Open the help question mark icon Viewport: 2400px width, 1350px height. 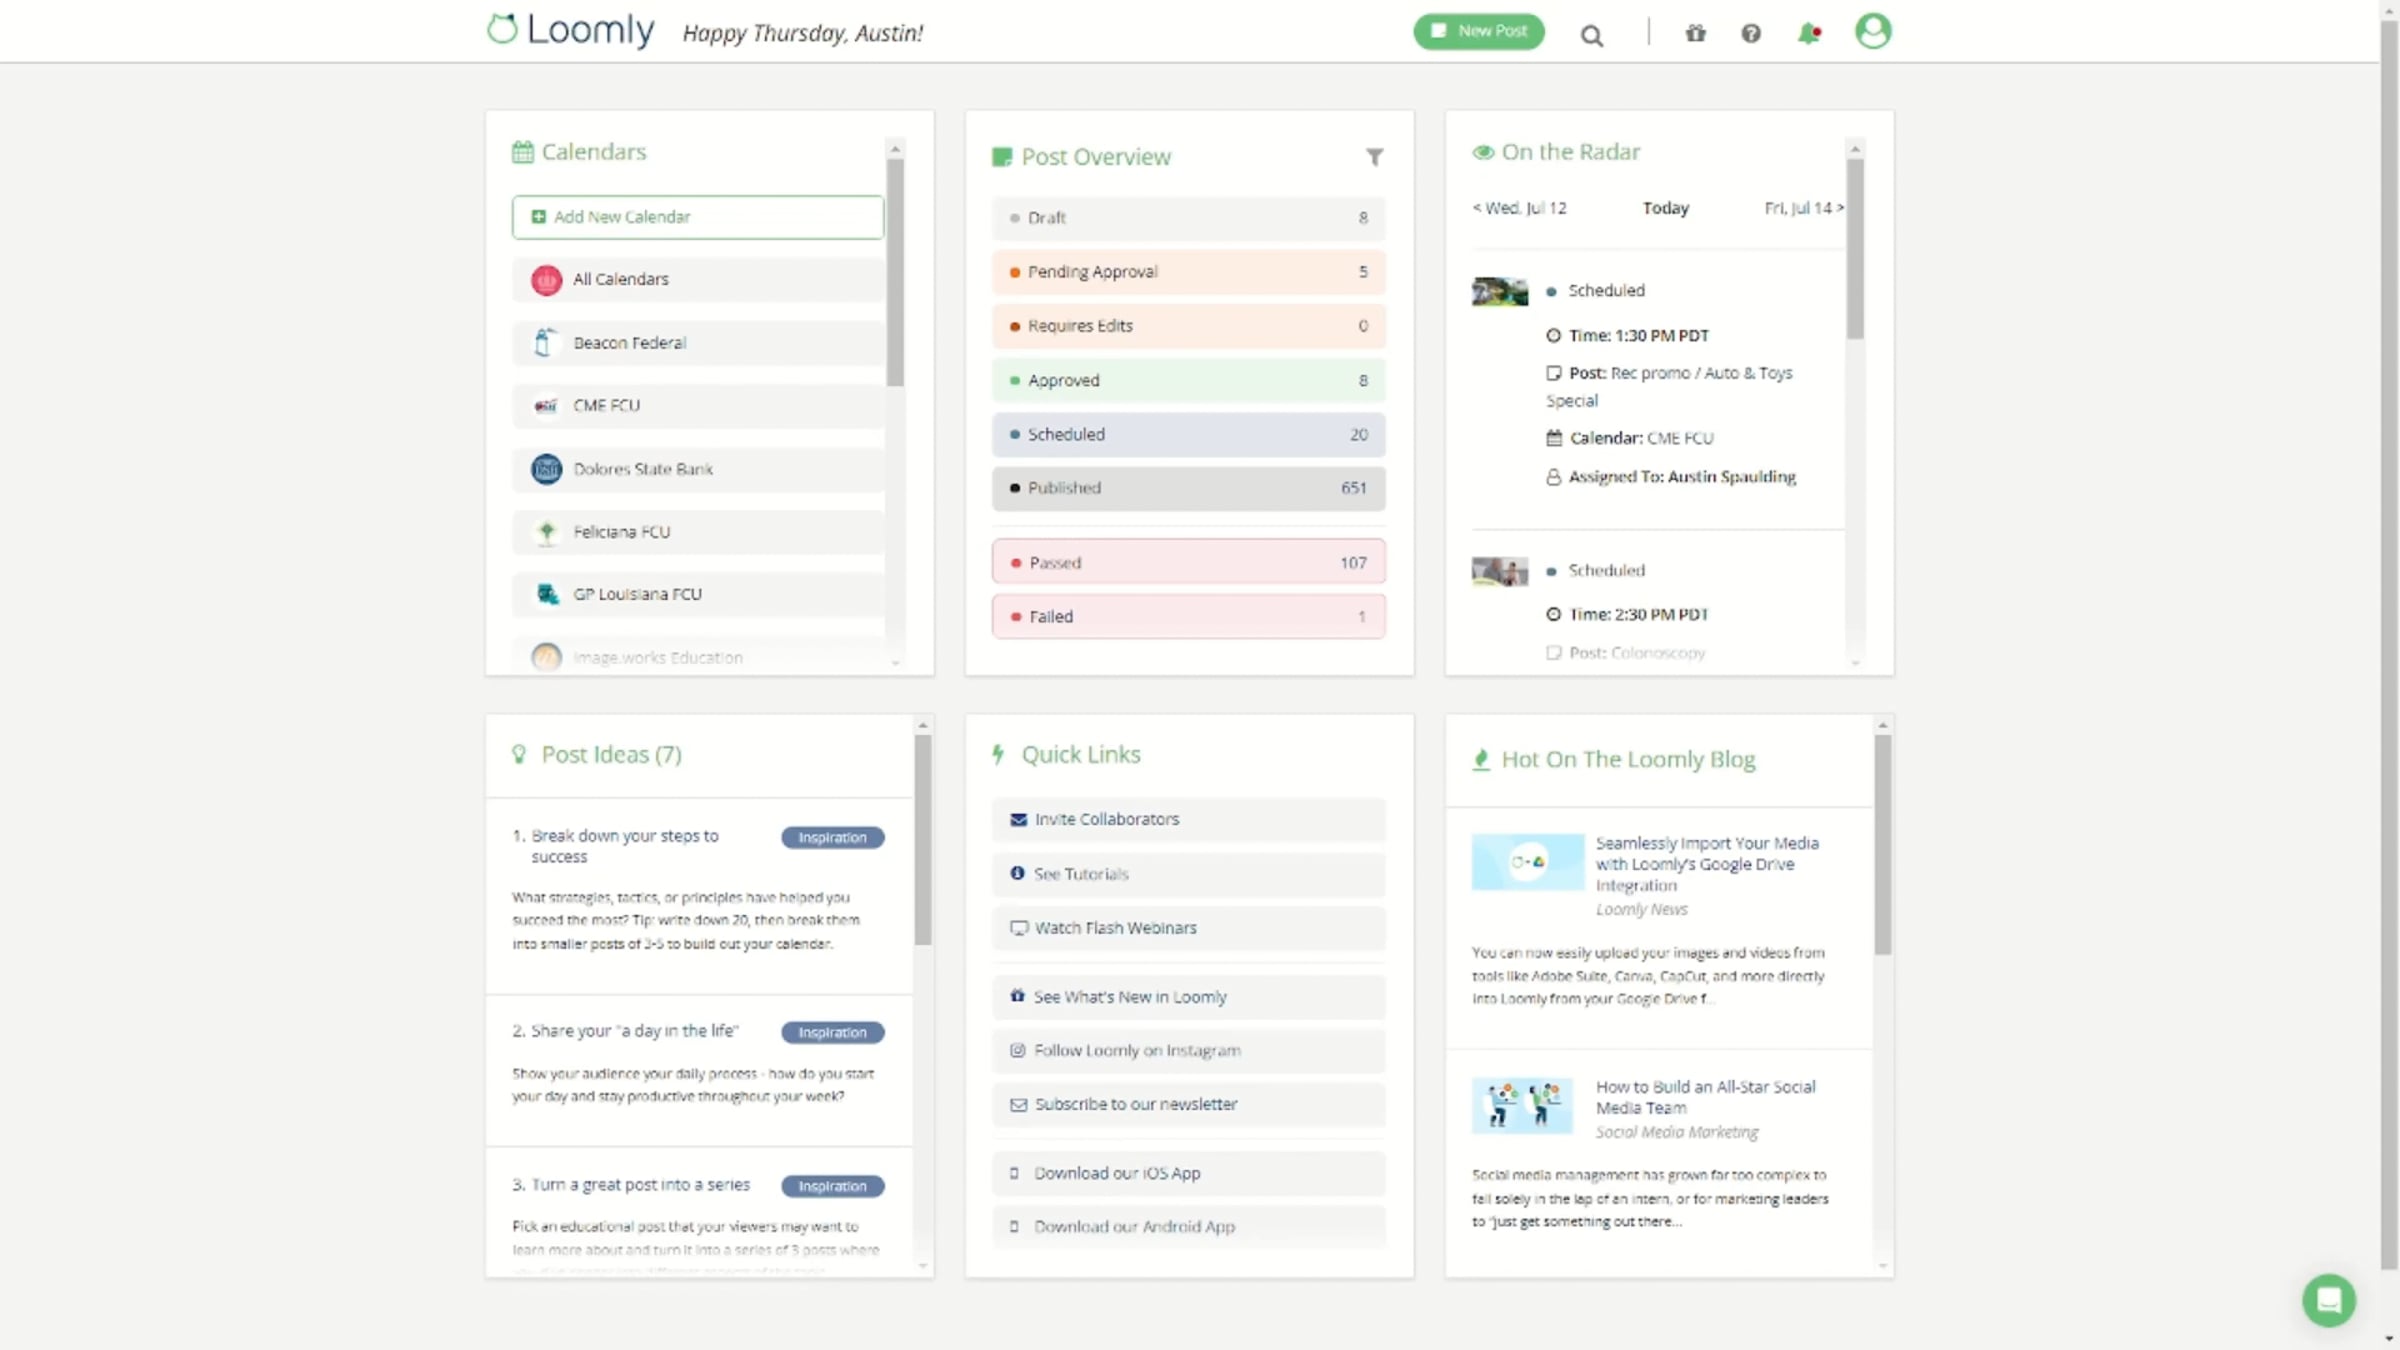pyautogui.click(x=1750, y=33)
